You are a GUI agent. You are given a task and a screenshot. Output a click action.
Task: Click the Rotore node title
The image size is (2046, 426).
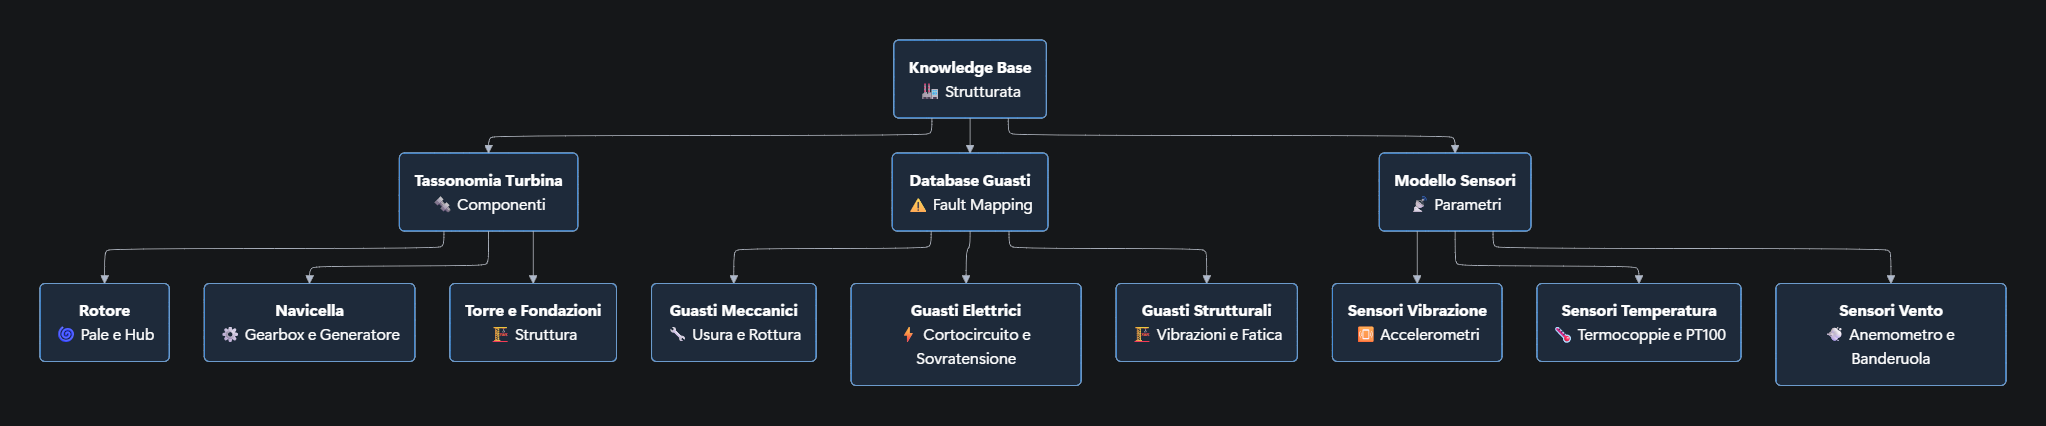[104, 311]
